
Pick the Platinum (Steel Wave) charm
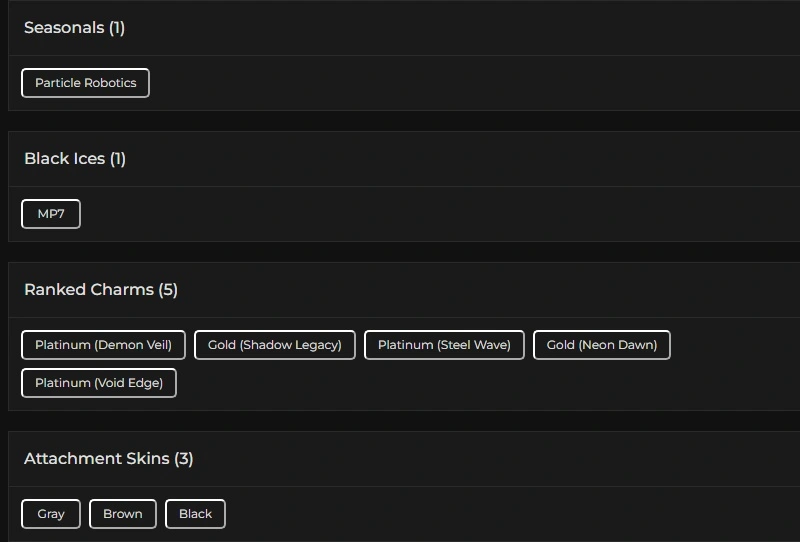click(x=444, y=345)
